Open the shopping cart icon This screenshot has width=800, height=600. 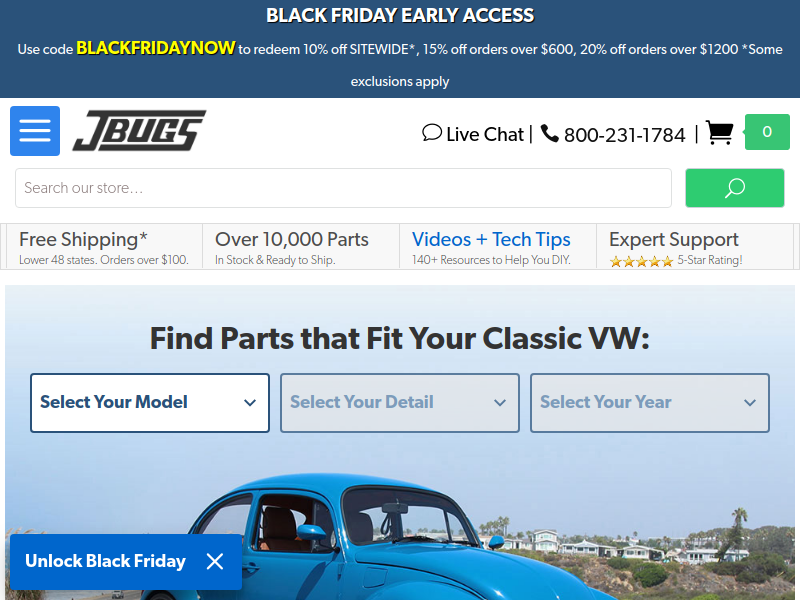[719, 133]
